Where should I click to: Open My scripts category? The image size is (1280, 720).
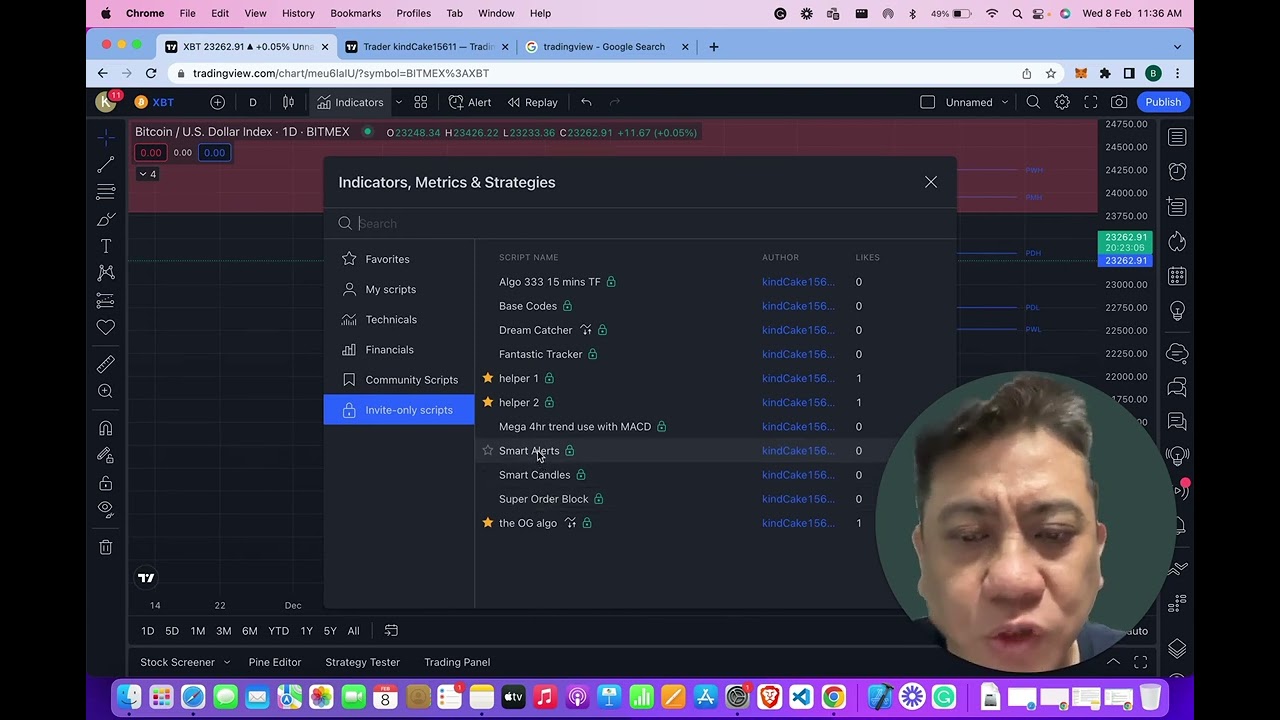(x=398, y=289)
